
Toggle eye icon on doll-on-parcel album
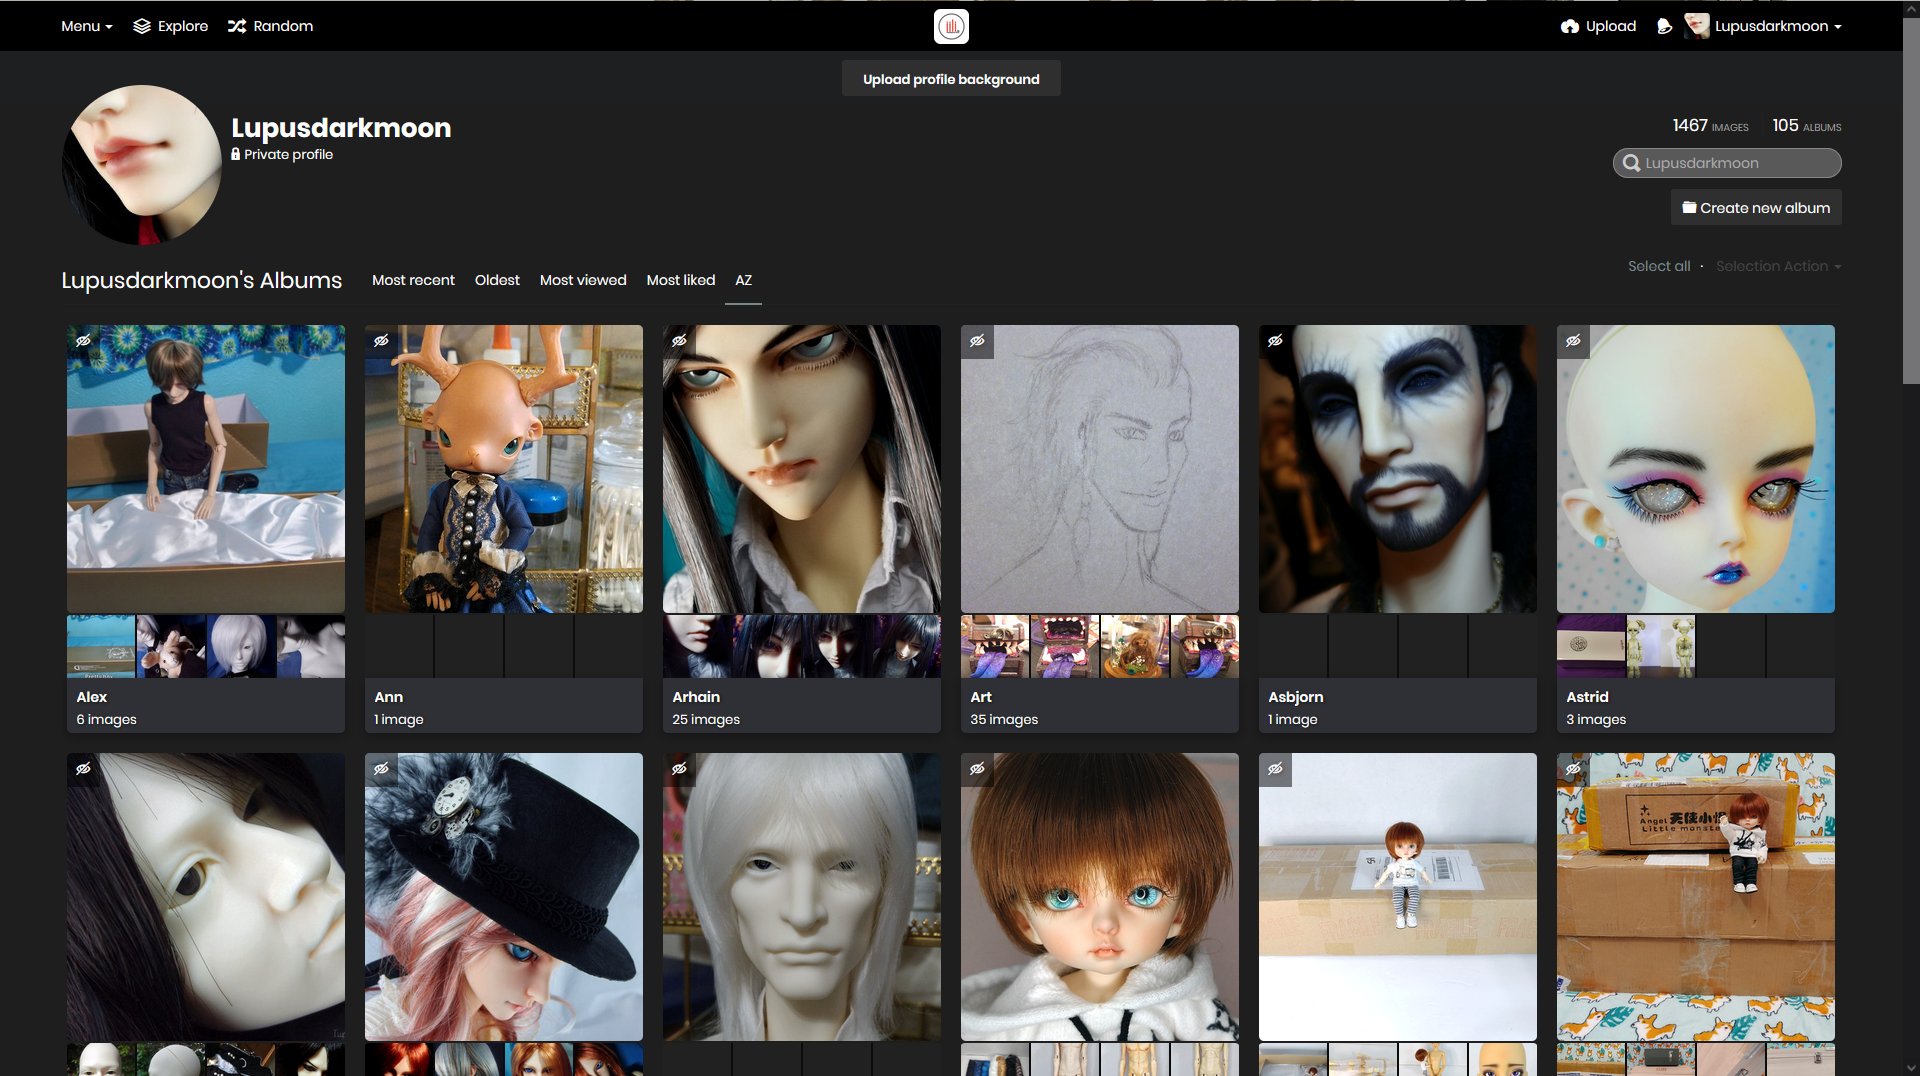(1275, 769)
